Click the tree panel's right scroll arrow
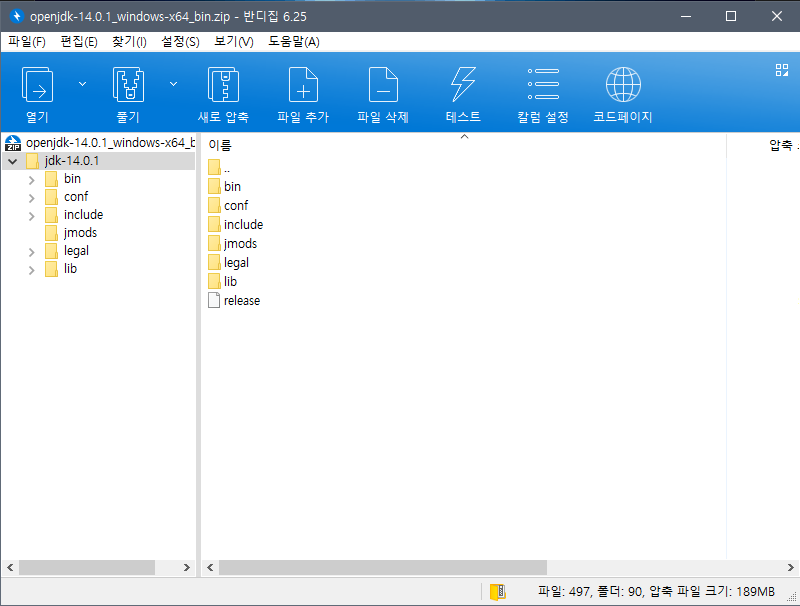The image size is (800, 606). pos(187,567)
